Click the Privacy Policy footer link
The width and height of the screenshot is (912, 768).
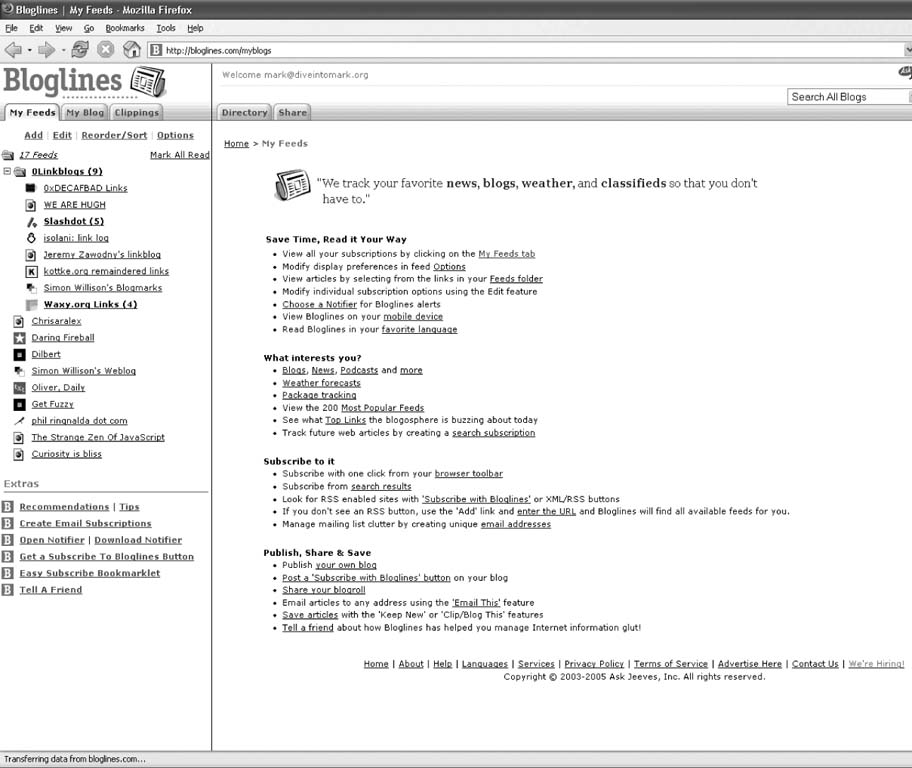coord(594,664)
